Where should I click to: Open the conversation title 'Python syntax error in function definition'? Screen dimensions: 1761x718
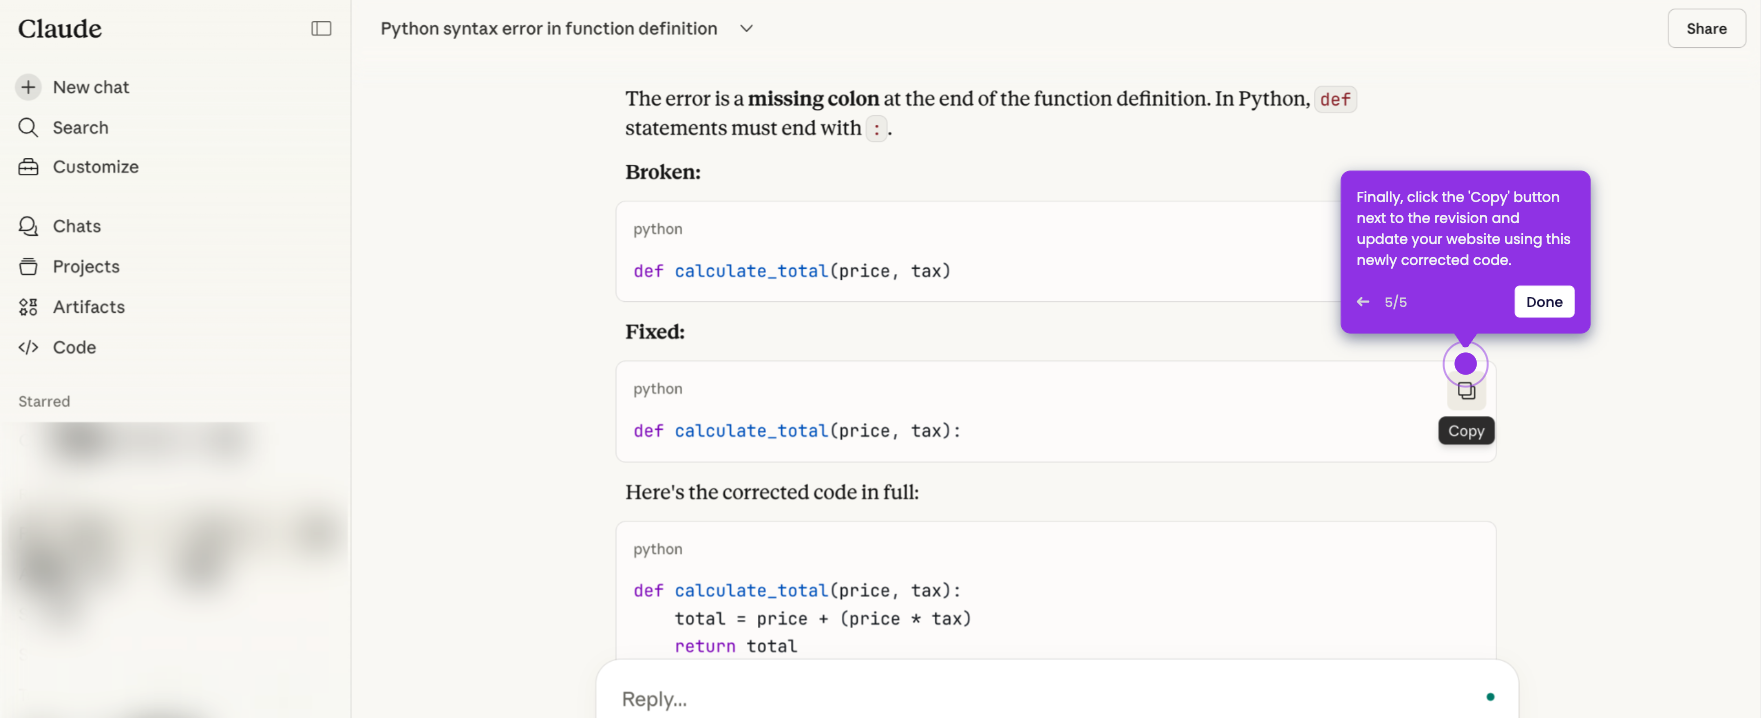(549, 29)
